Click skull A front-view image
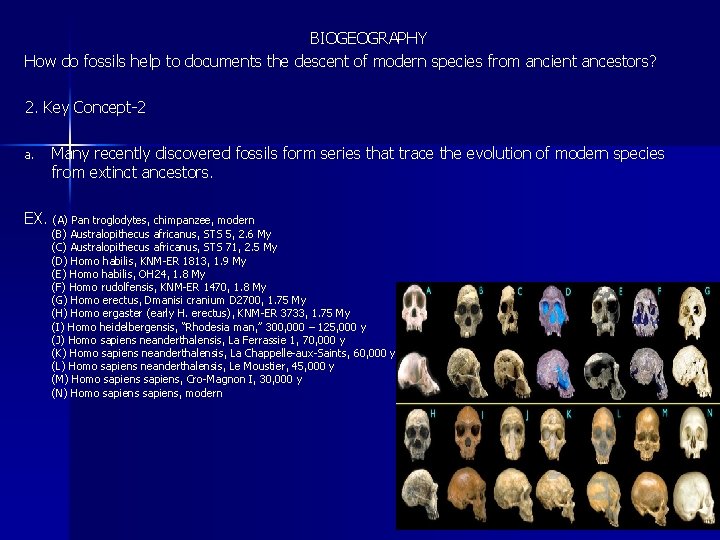The height and width of the screenshot is (540, 720). pos(414,308)
